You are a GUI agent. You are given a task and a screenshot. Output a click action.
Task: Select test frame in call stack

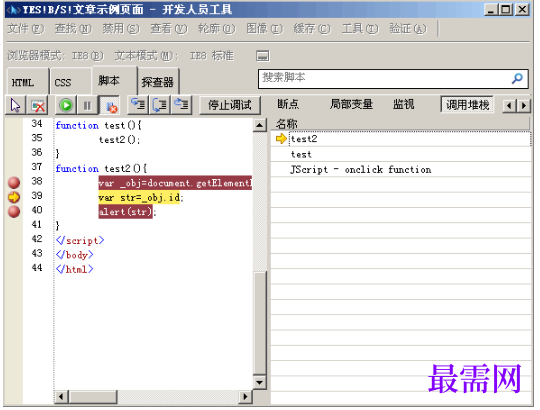tap(401, 155)
